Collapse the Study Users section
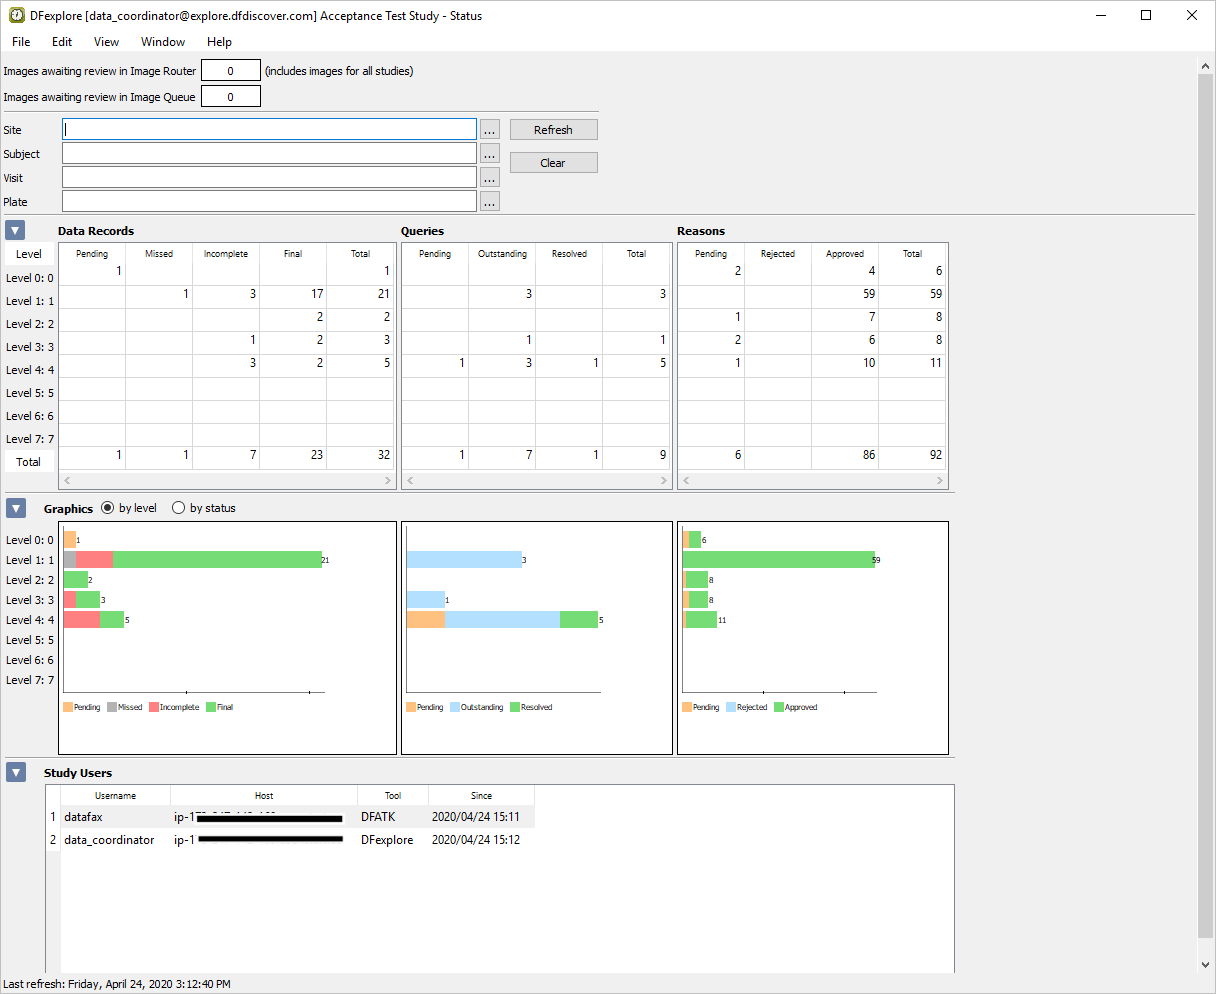 pos(15,772)
